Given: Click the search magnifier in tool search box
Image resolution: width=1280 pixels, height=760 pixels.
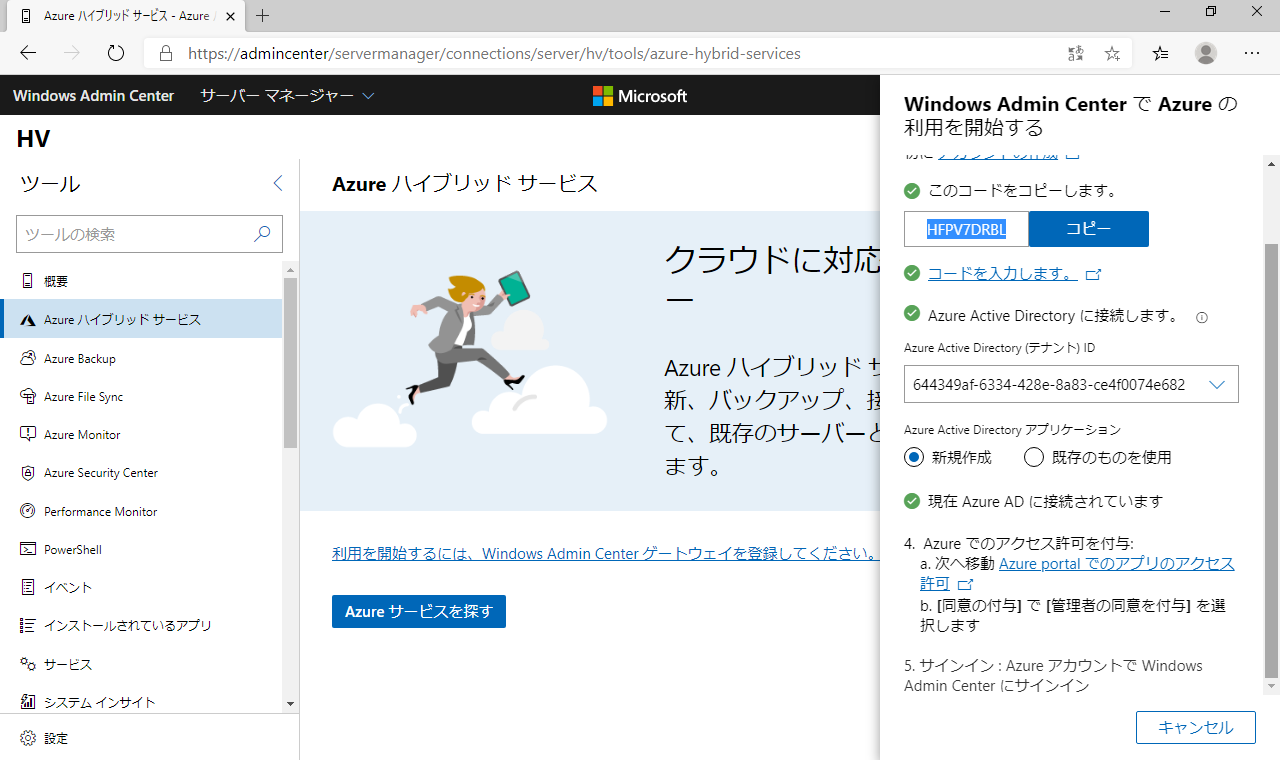Looking at the screenshot, I should point(262,234).
